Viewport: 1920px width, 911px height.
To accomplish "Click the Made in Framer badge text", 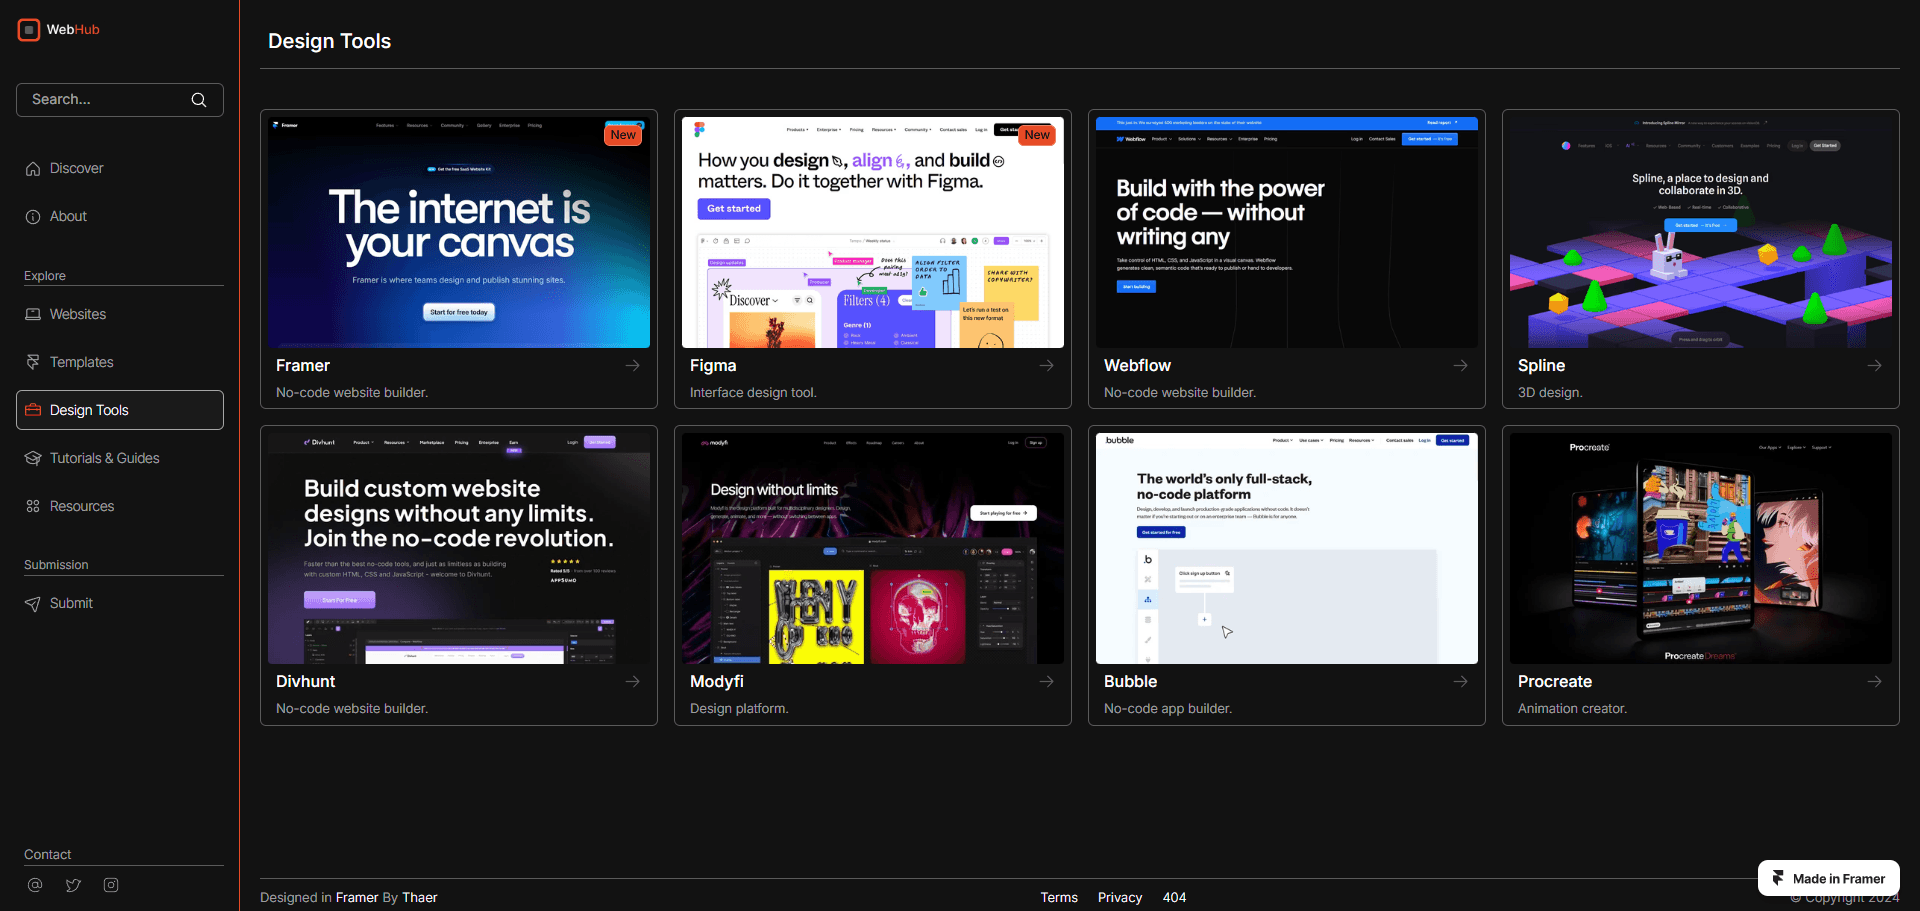I will pos(1839,879).
